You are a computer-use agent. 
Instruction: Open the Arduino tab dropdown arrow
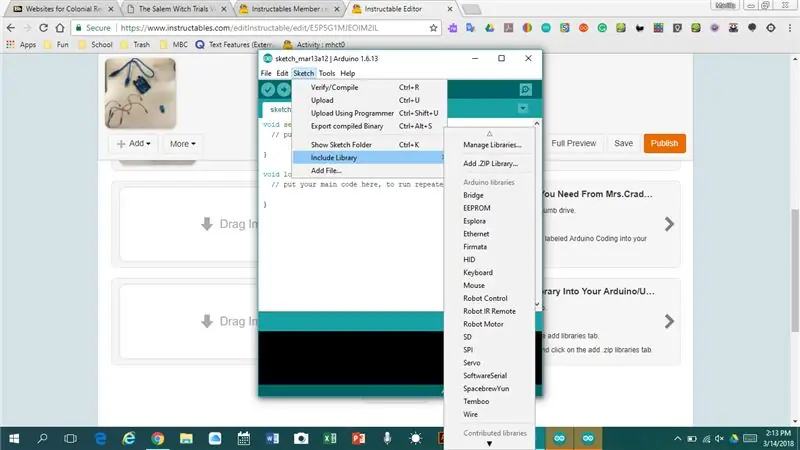522,108
